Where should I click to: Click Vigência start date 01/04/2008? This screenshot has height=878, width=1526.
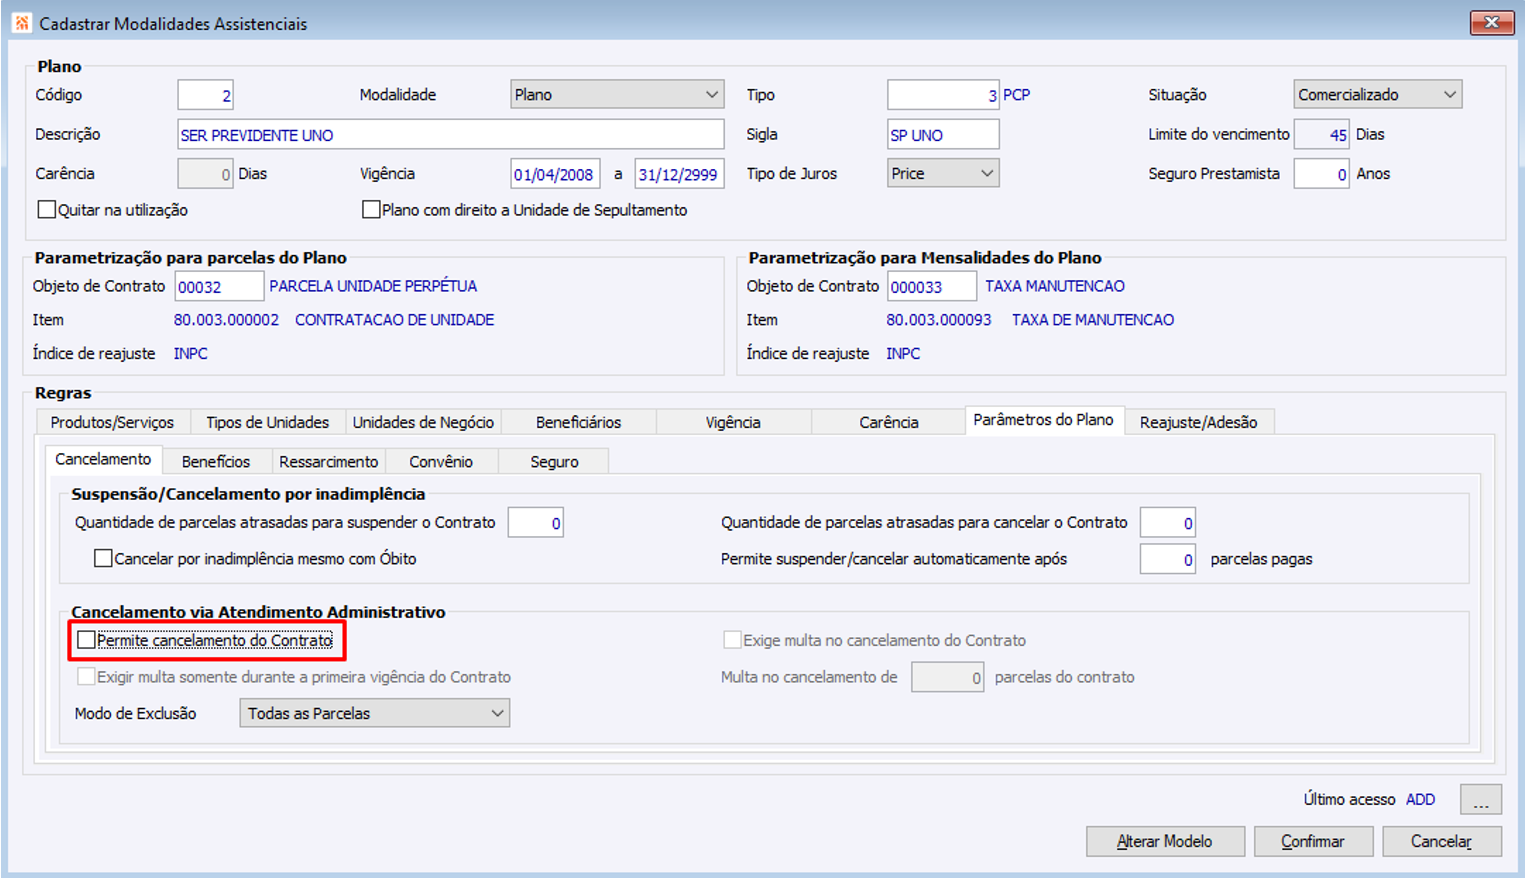click(x=555, y=173)
